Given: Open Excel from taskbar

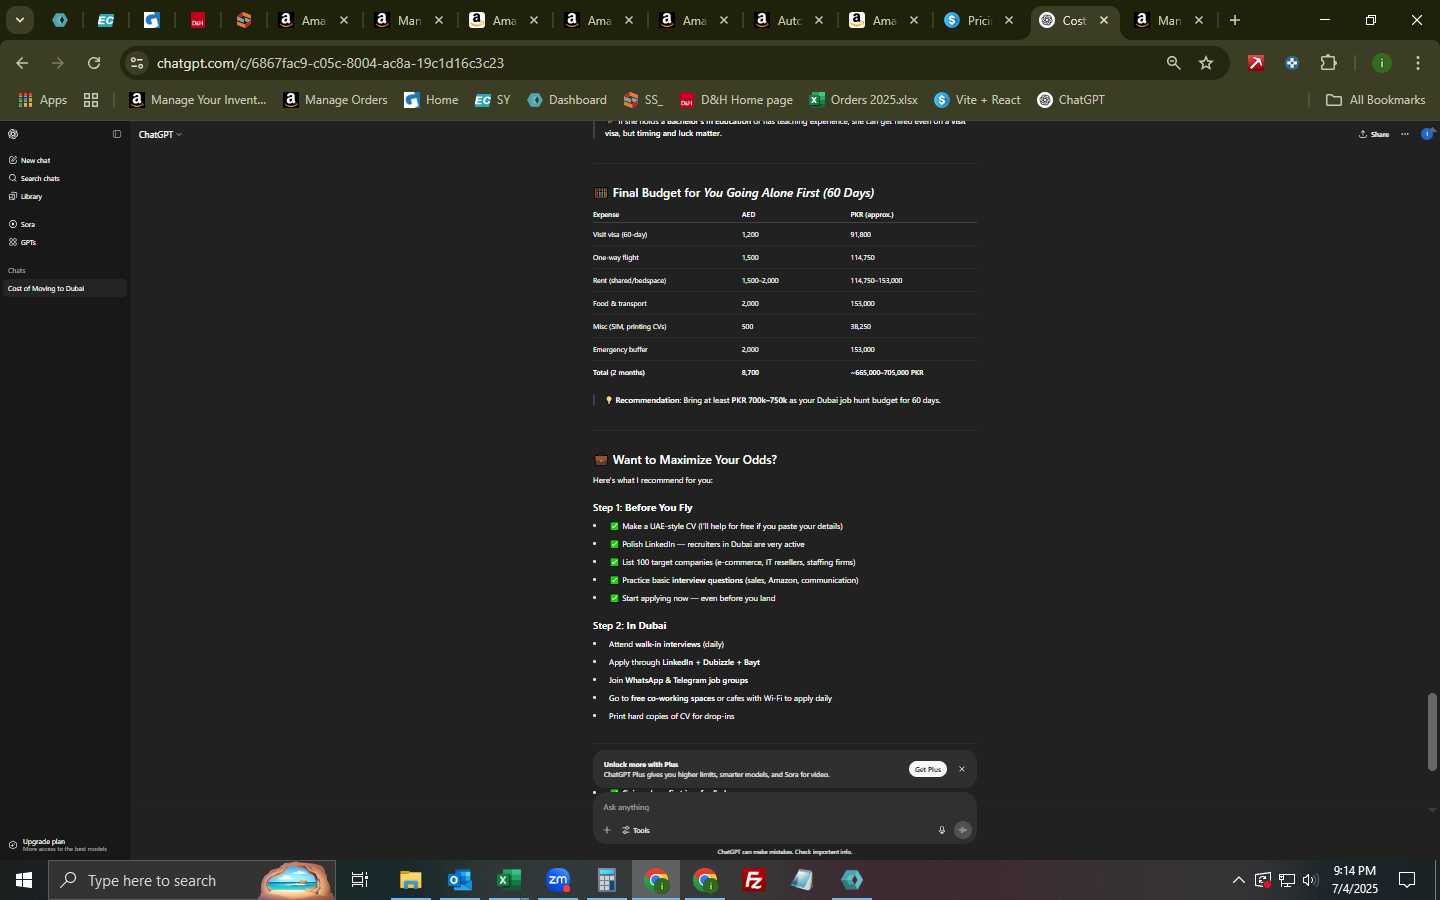Looking at the screenshot, I should pos(509,880).
